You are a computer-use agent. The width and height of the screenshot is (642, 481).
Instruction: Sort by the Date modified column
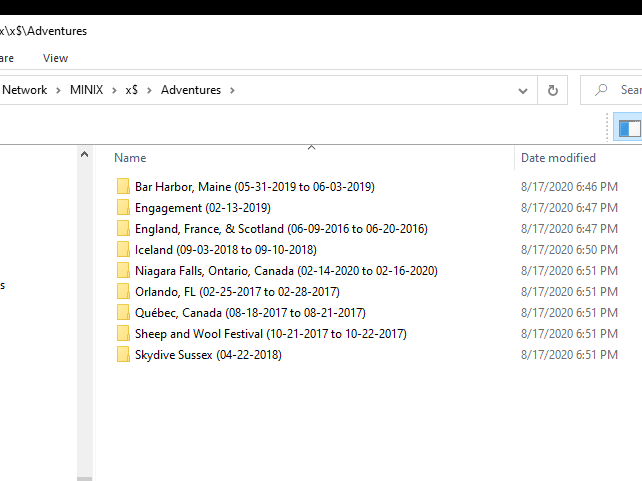pos(558,158)
